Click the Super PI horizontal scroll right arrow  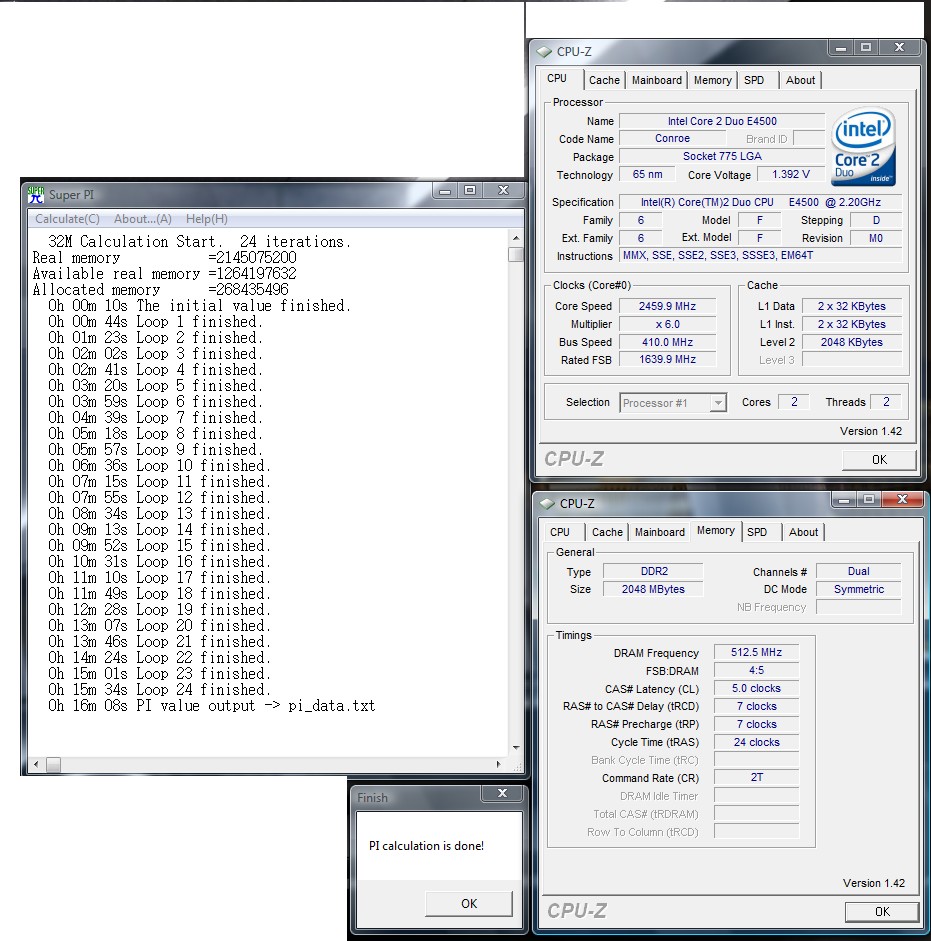click(x=498, y=765)
